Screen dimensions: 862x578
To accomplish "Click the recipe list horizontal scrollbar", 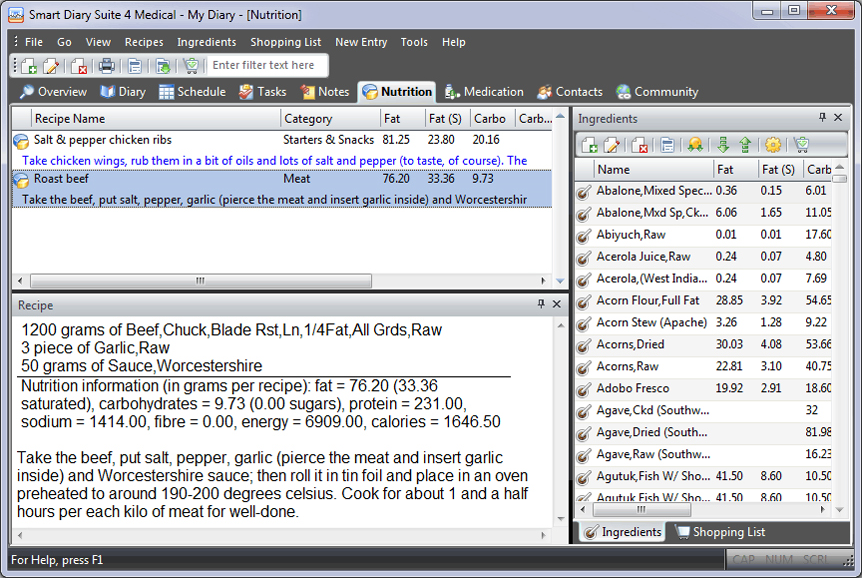I will [x=200, y=281].
